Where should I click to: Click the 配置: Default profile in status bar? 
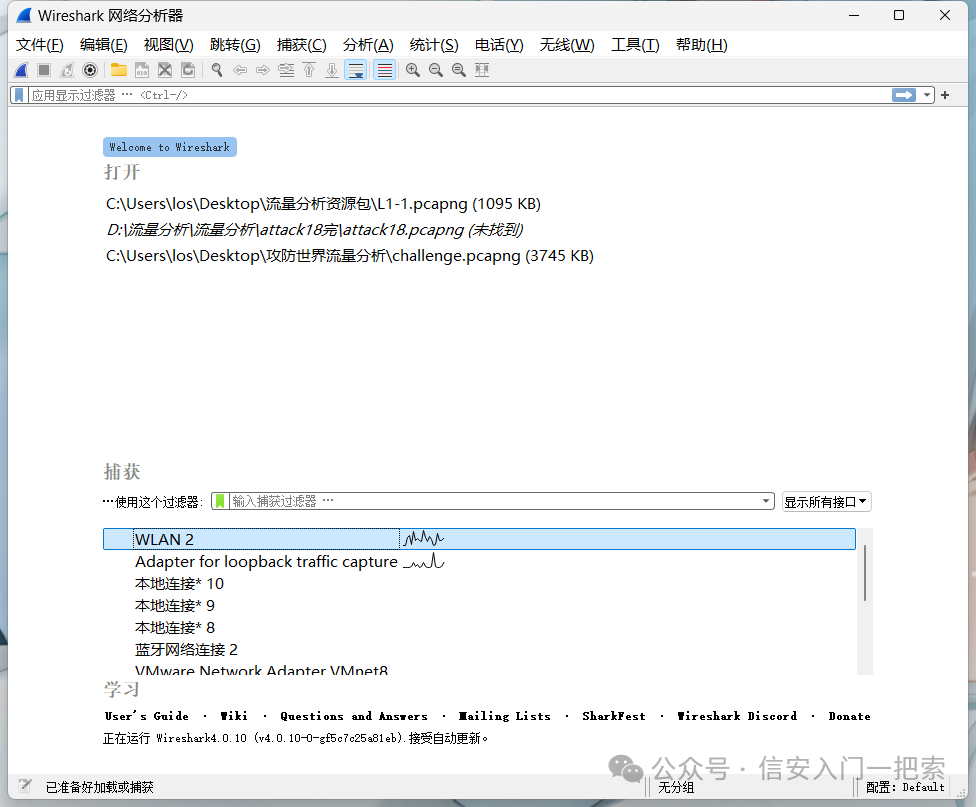pyautogui.click(x=906, y=788)
